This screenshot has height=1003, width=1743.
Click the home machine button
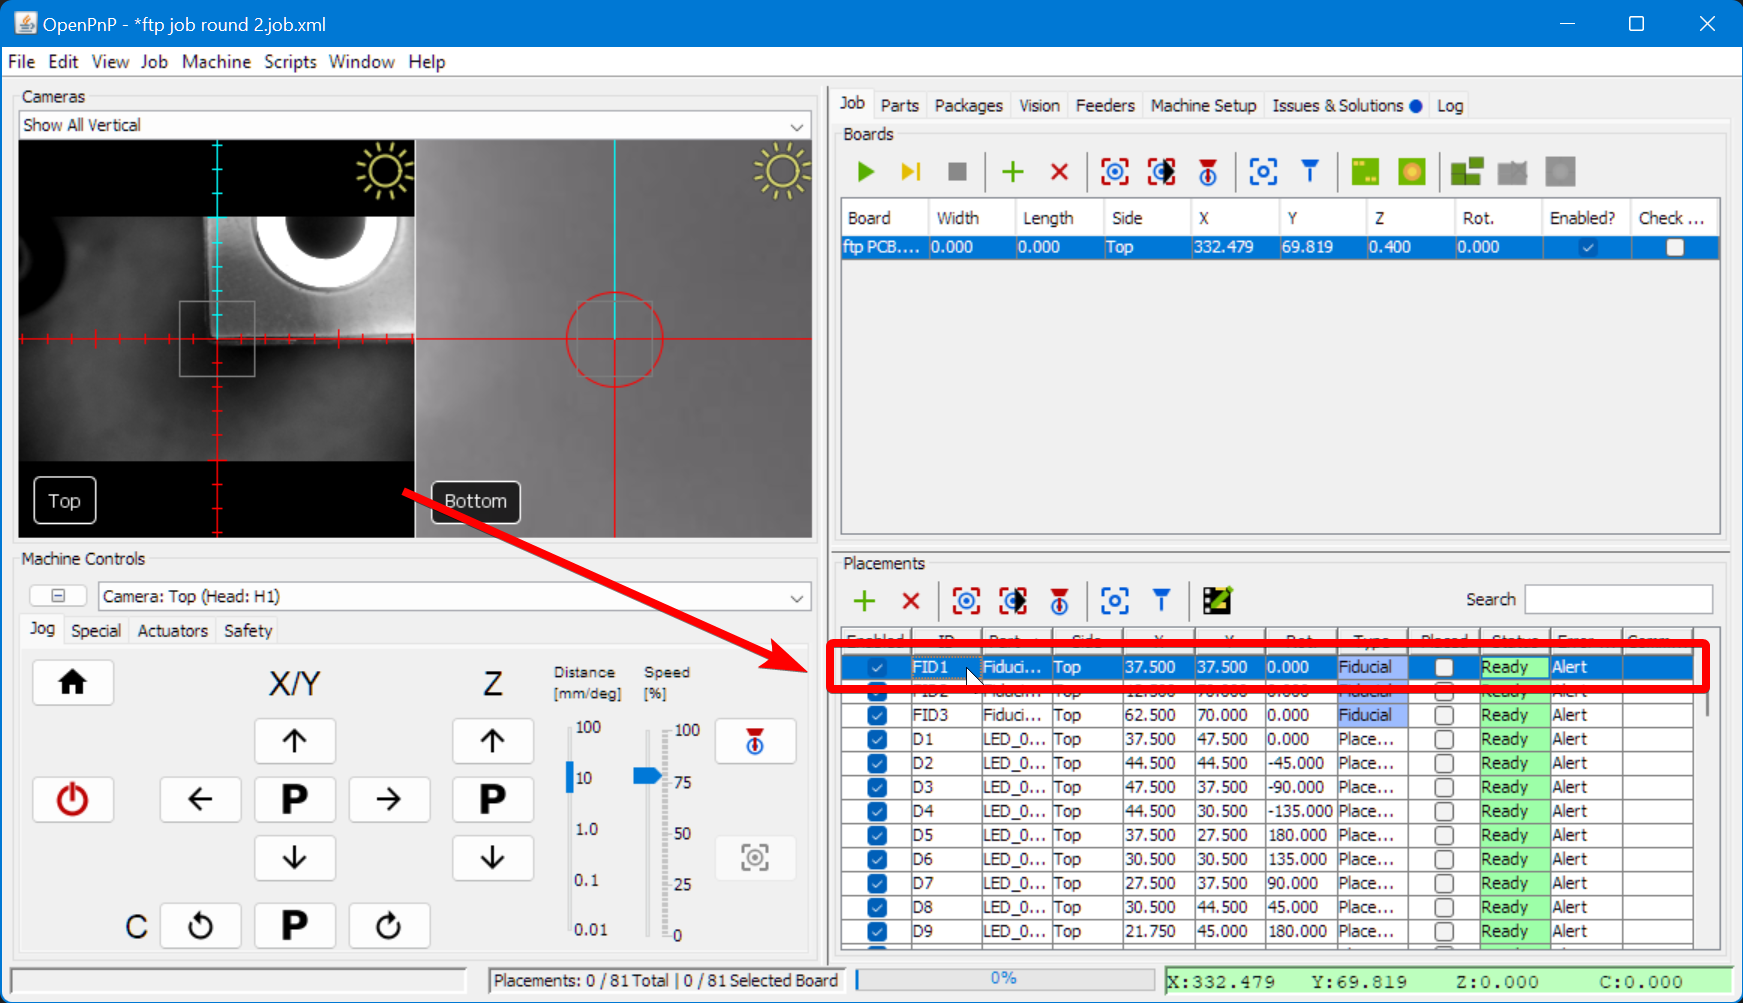(x=73, y=683)
